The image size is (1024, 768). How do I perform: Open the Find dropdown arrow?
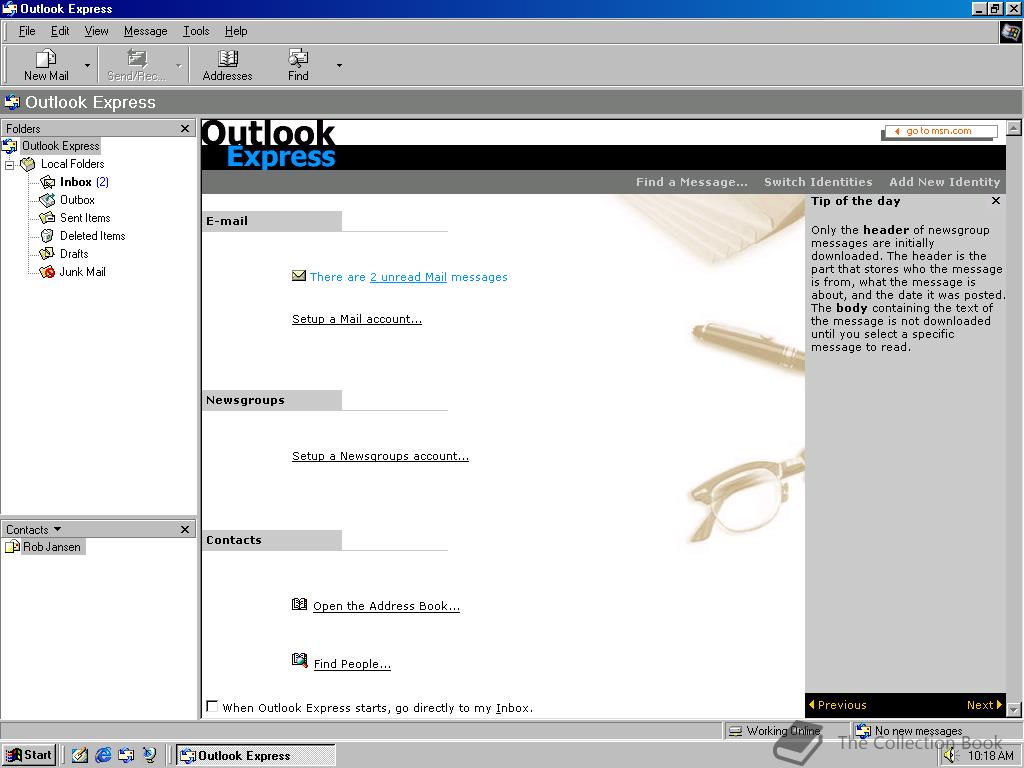pos(339,65)
